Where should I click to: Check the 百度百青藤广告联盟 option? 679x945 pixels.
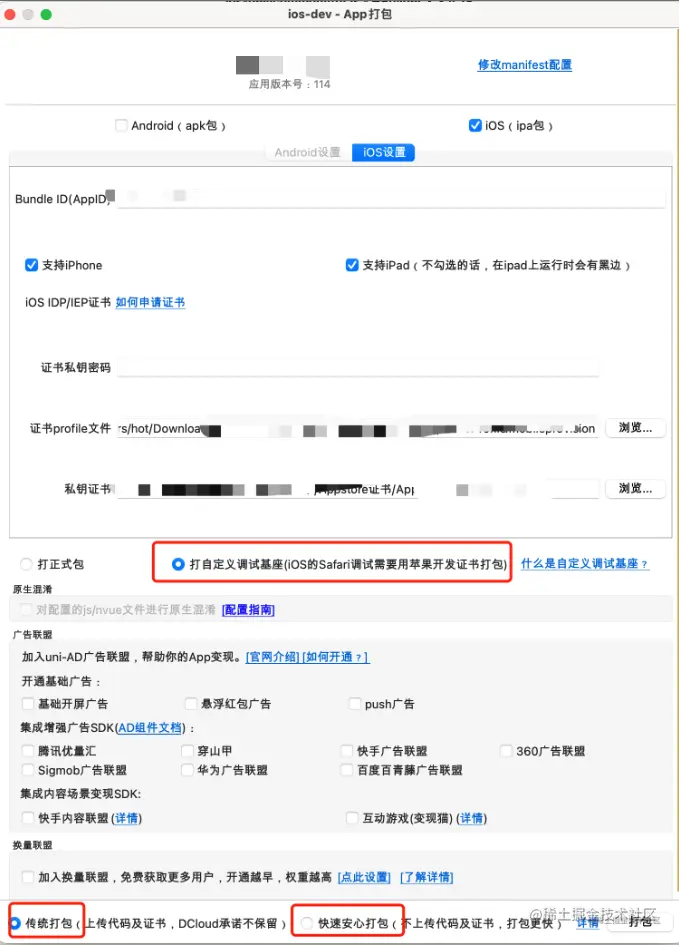tap(347, 770)
